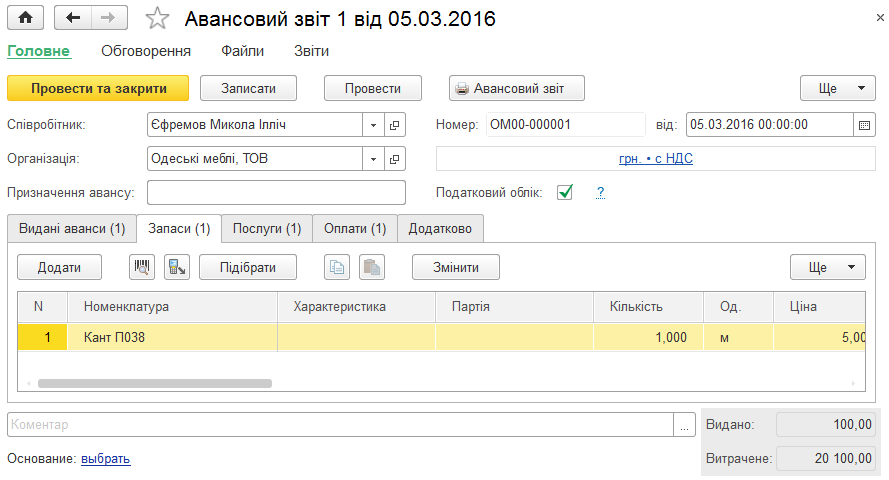
Task: Open the top Ще dropdown menu
Action: click(x=838, y=88)
